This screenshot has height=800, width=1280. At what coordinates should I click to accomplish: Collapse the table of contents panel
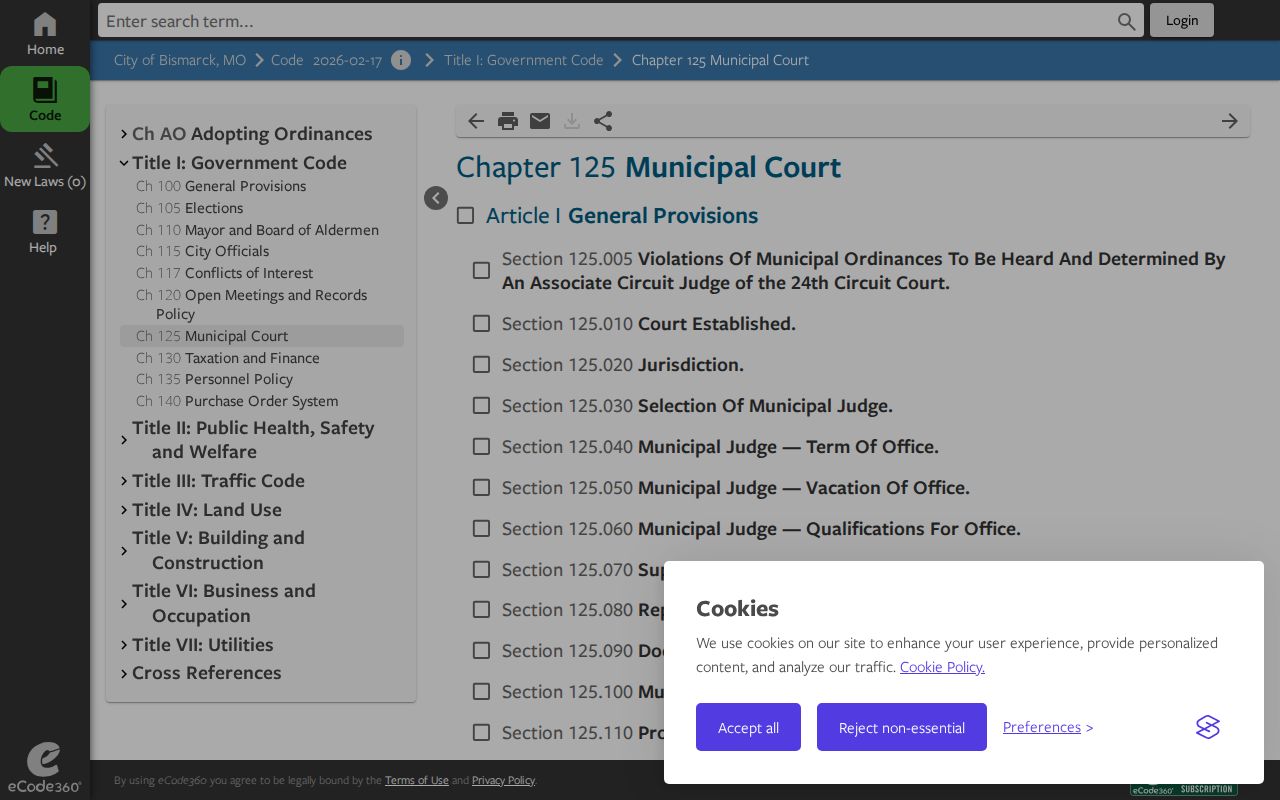pos(436,198)
